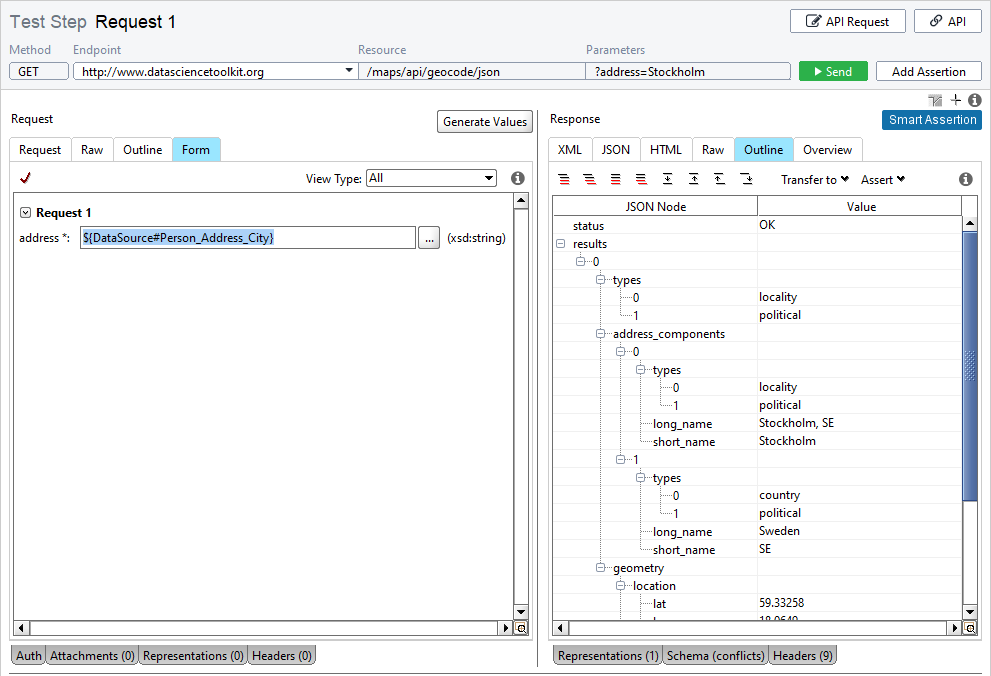Switch to Raw tab in response panel
Viewport: 991px width, 676px height.
713,150
